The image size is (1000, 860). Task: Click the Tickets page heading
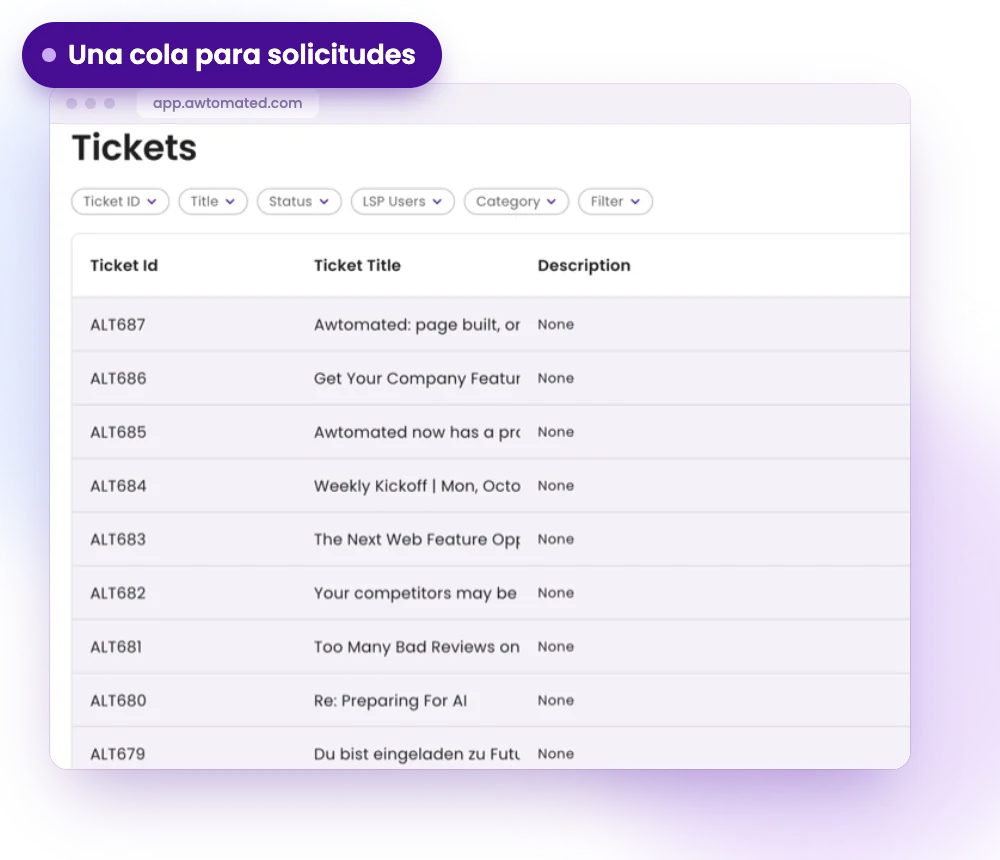tap(135, 147)
